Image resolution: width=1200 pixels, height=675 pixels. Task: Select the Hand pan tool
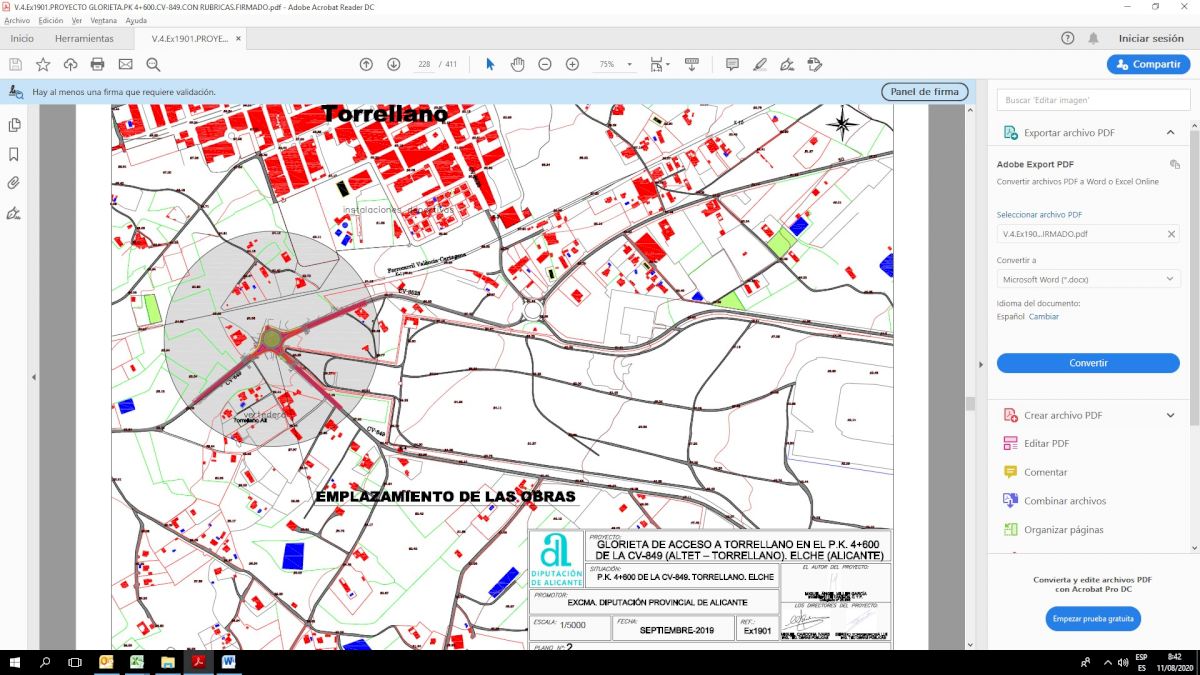point(517,64)
